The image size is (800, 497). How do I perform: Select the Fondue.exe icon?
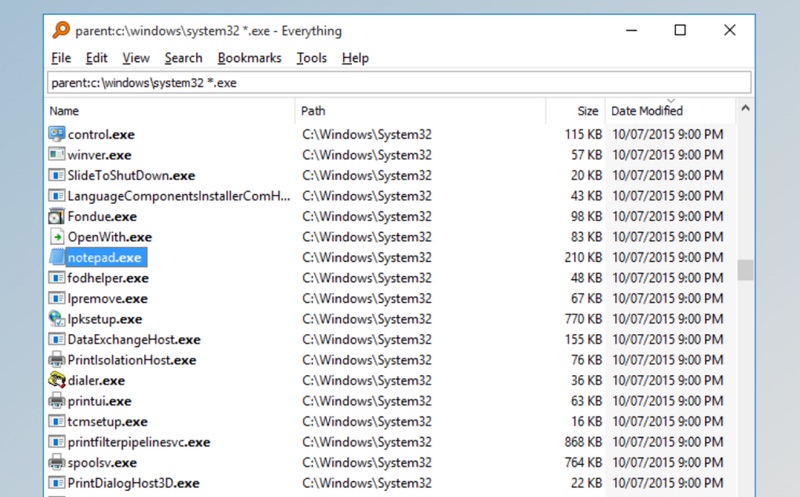click(57, 216)
